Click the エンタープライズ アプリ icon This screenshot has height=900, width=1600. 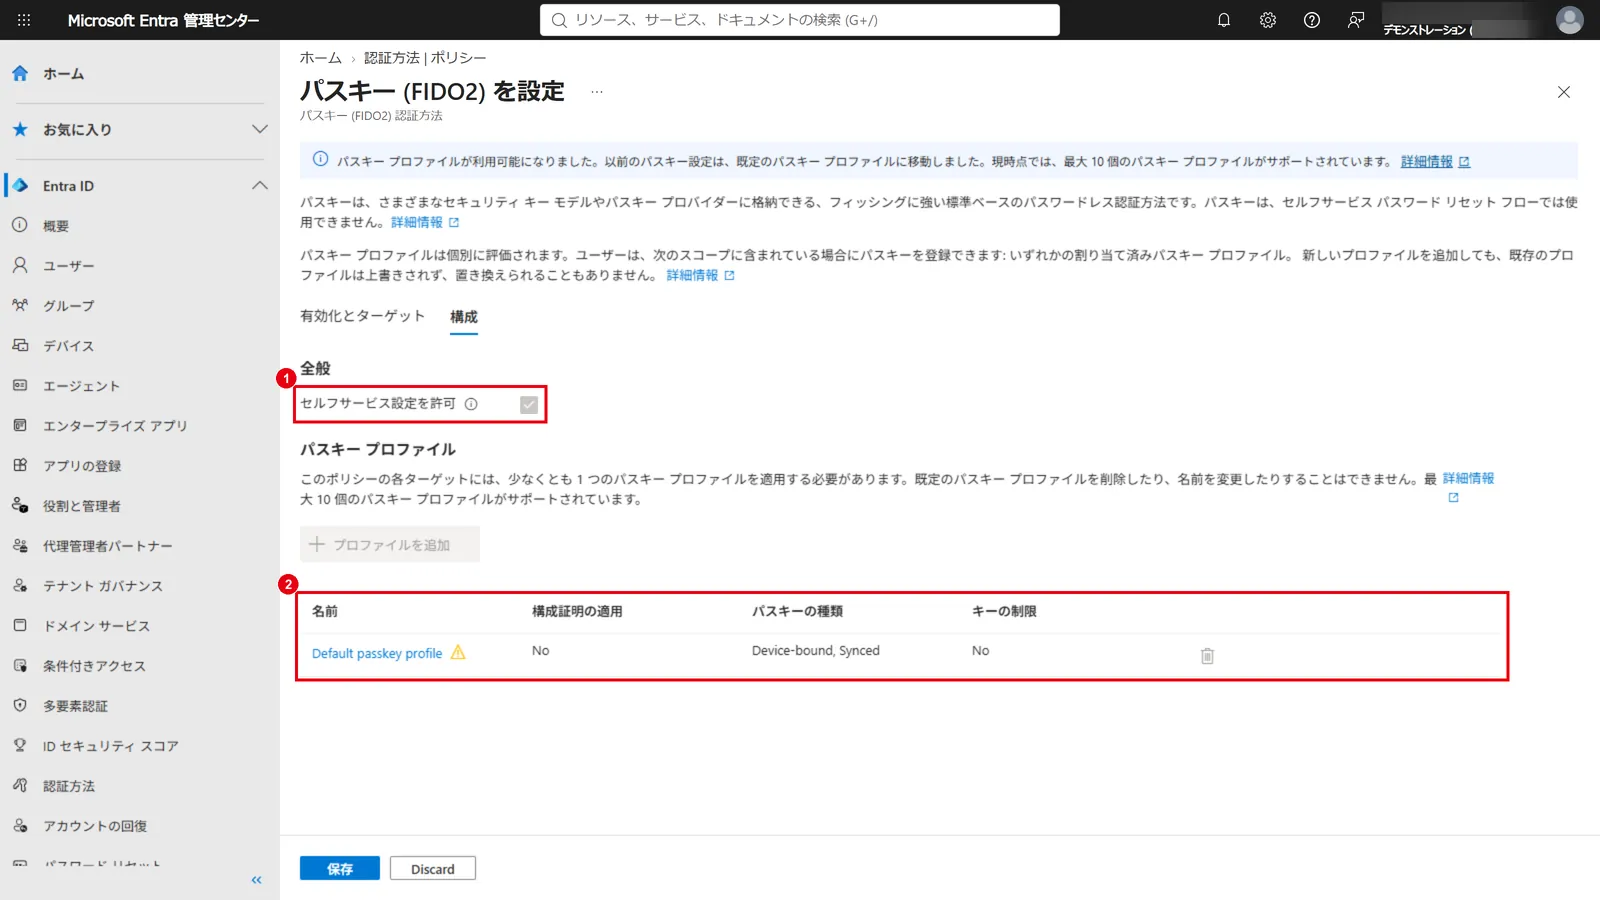click(x=20, y=425)
